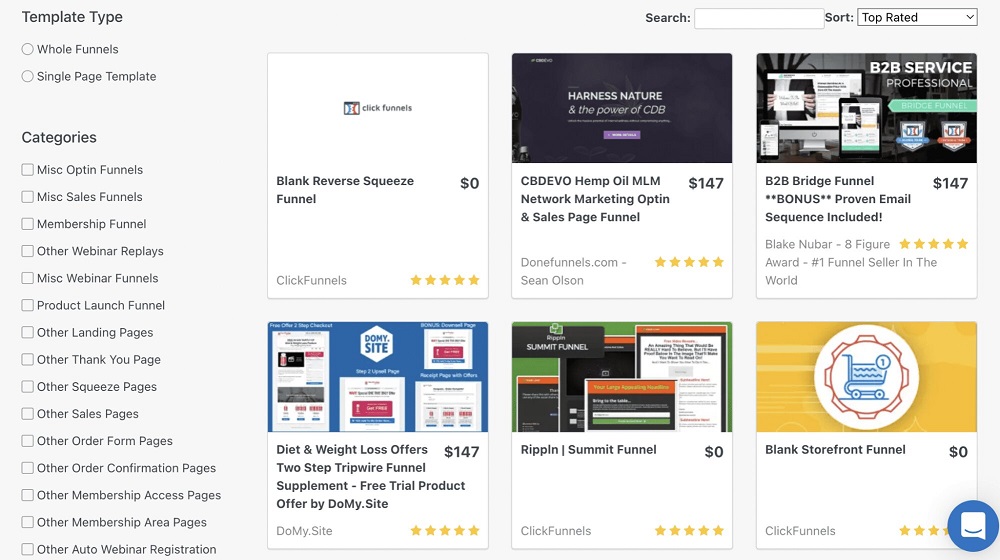Click ClickFunnels author on Rippln Summit card
Viewport: 1000px width, 560px height.
pyautogui.click(x=555, y=531)
